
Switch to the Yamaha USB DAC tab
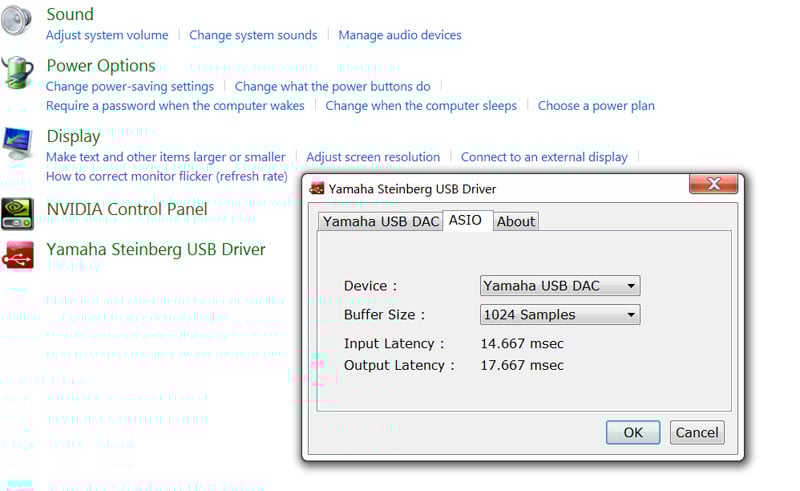380,222
